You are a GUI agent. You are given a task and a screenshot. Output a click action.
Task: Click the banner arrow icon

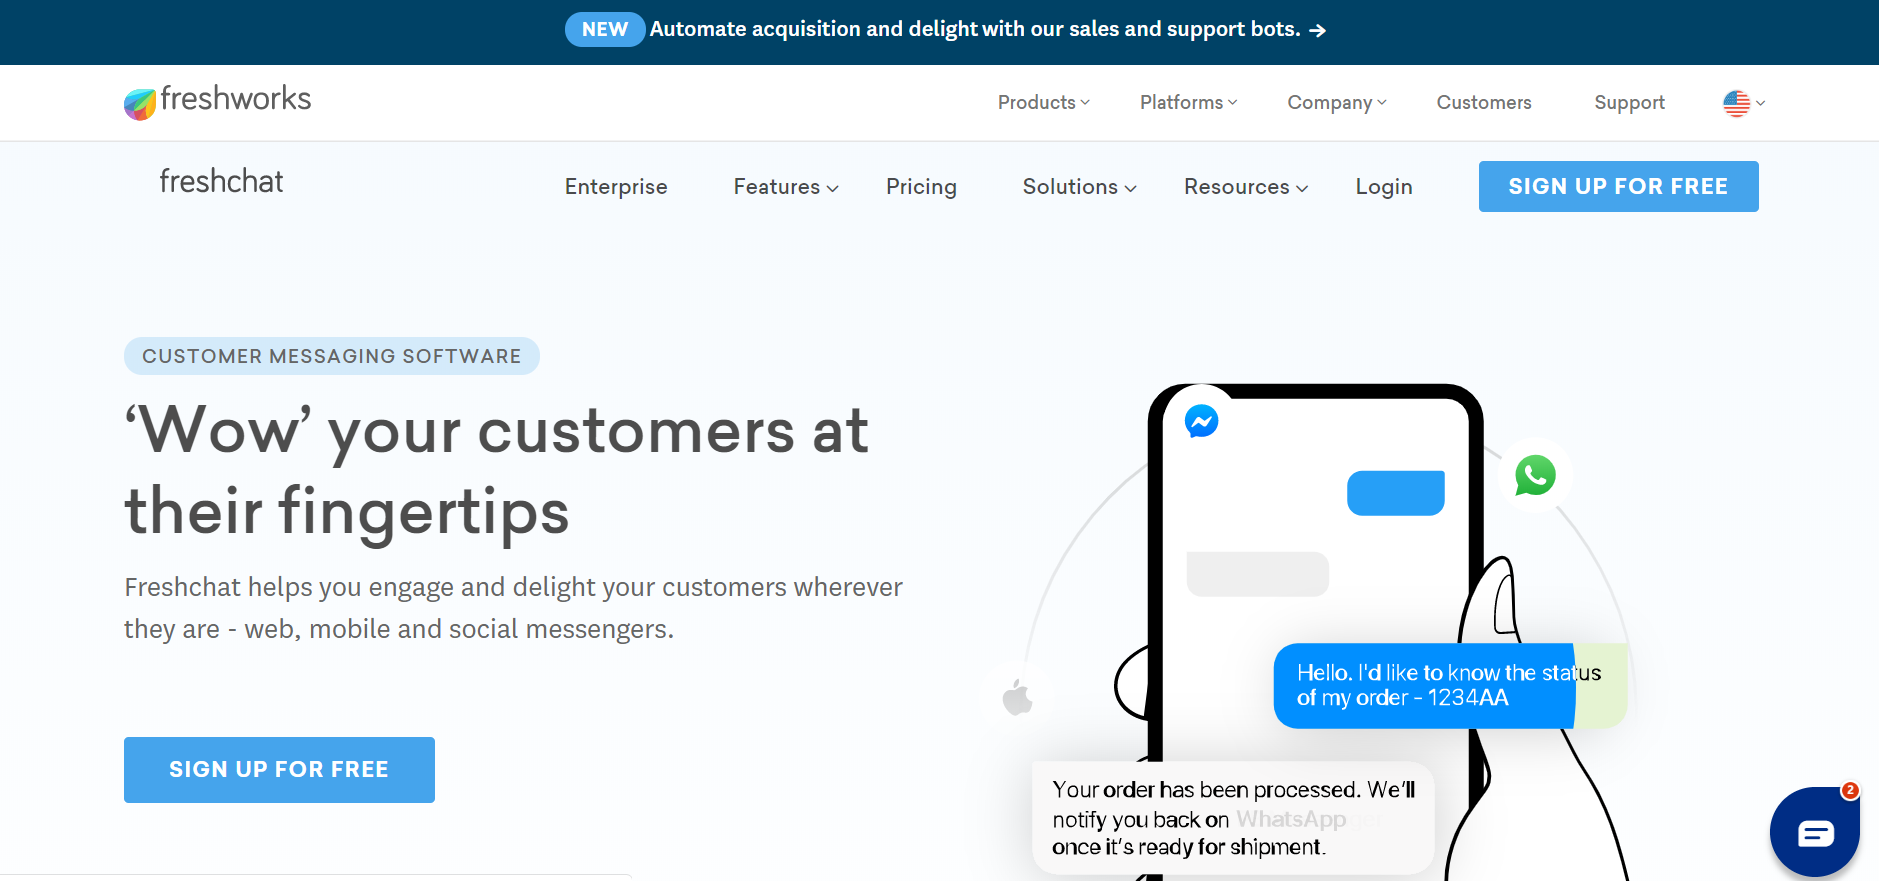pos(1318,30)
